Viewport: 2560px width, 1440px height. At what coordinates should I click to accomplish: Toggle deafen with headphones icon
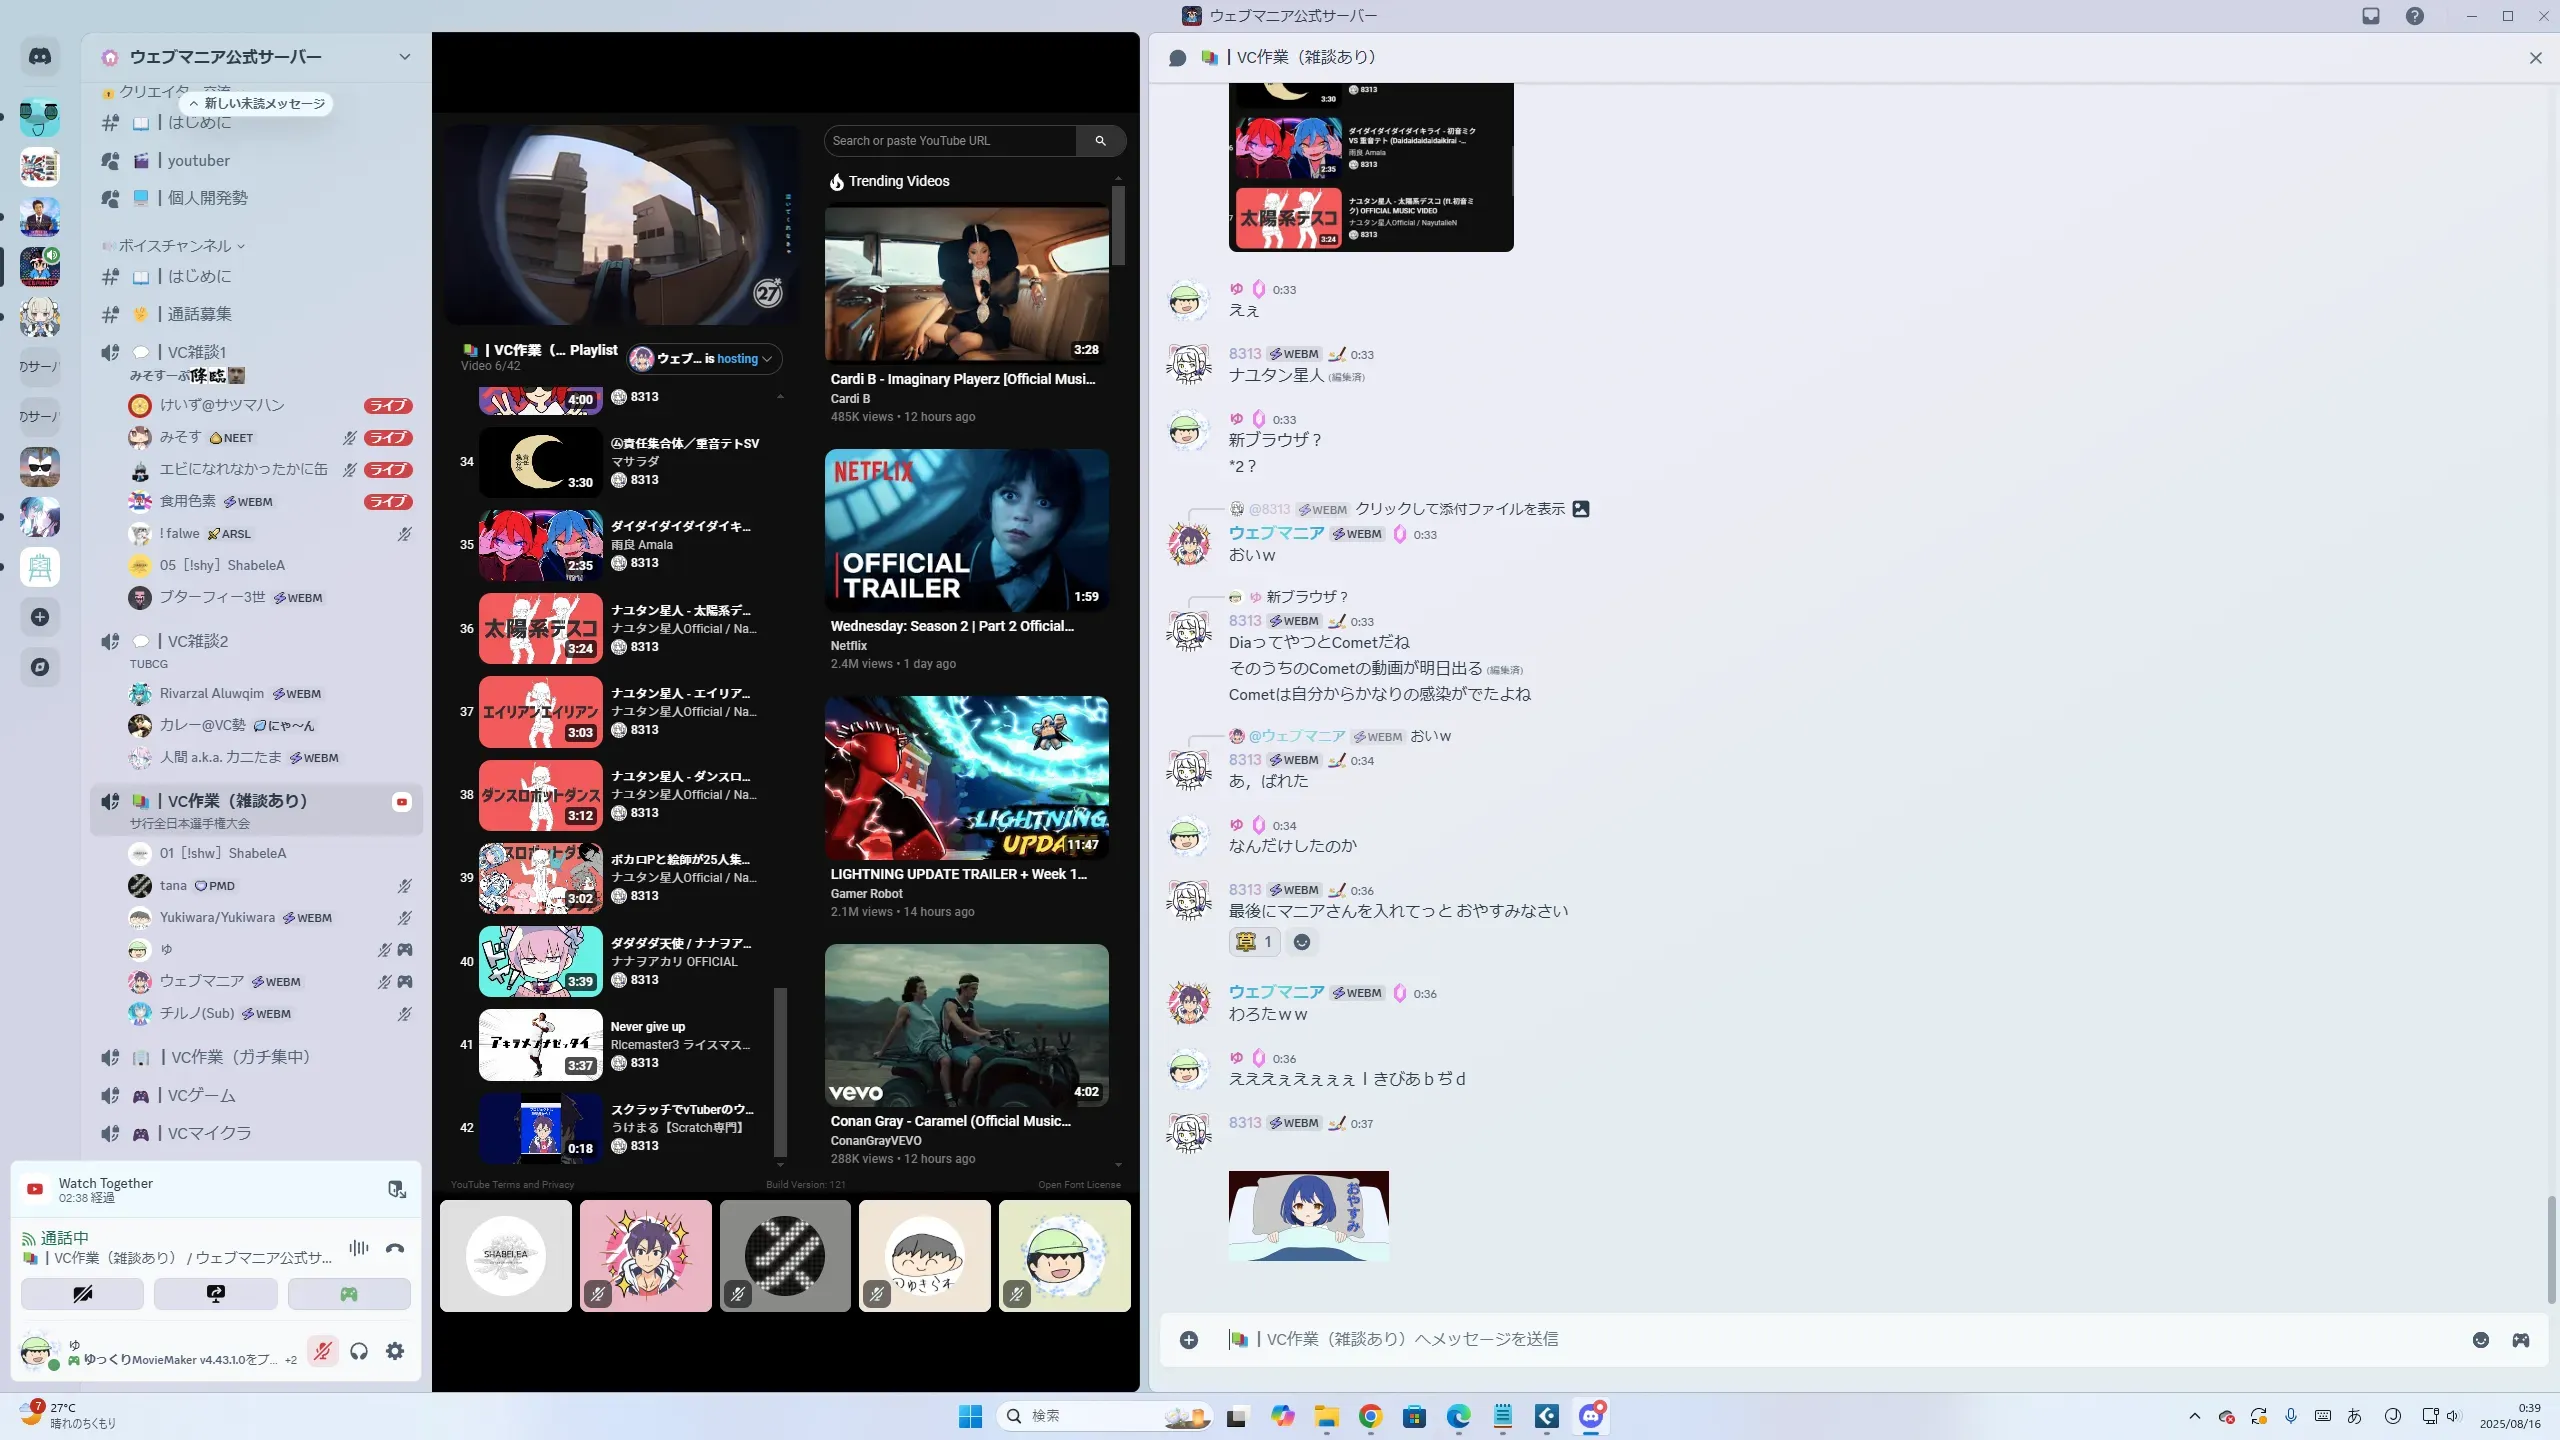coord(359,1351)
